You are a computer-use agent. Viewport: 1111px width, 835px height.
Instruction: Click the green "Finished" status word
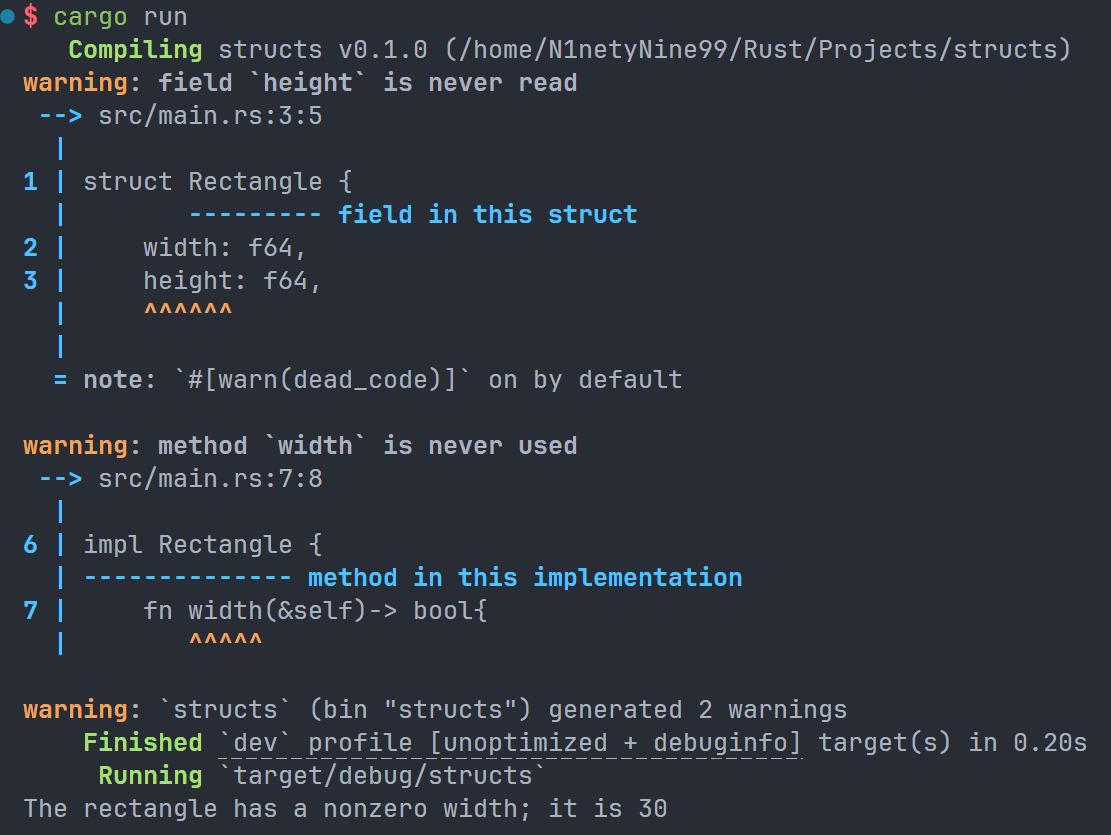[142, 743]
